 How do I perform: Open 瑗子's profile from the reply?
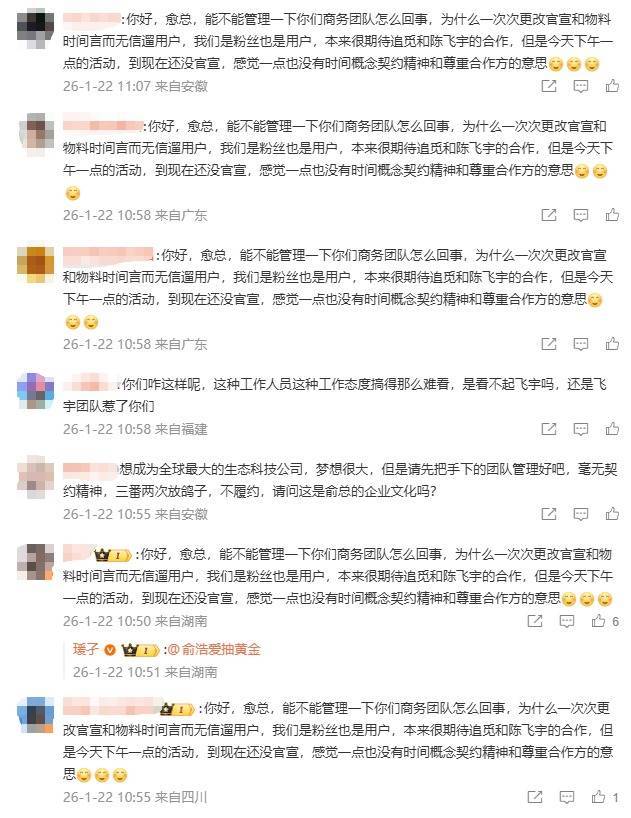pyautogui.click(x=86, y=649)
